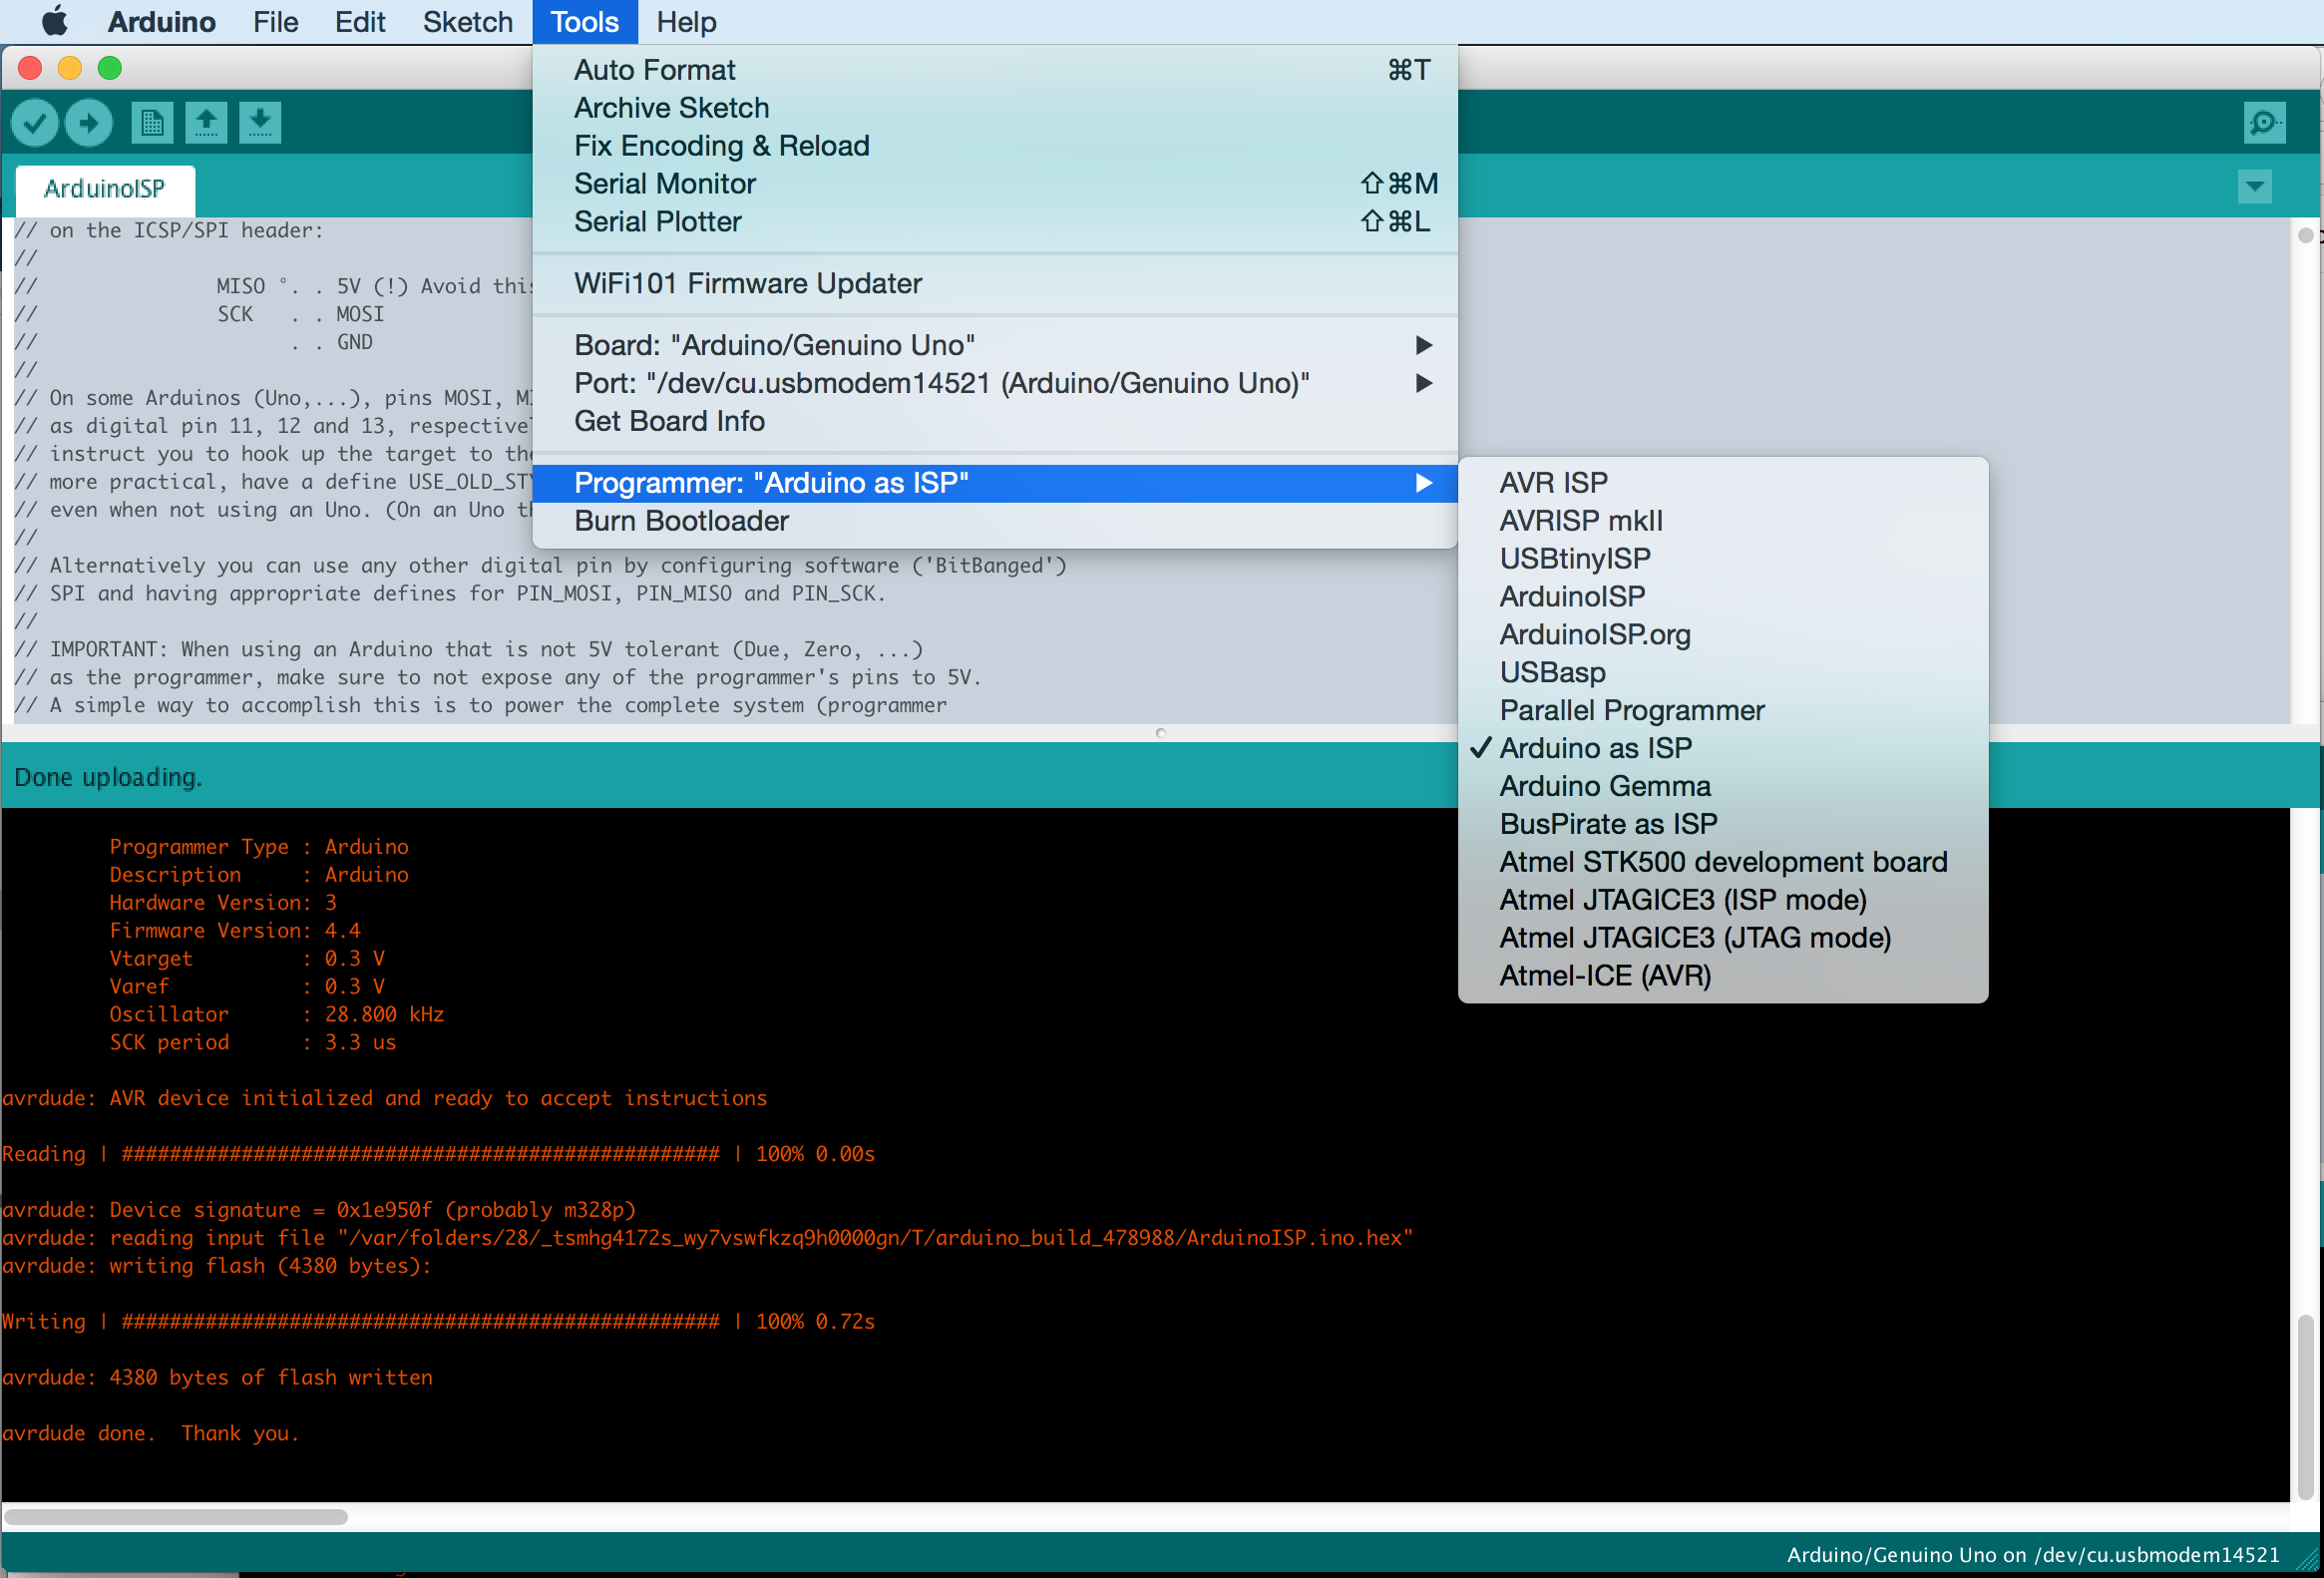Select Atmel JTAGICE3 (ISP mode)
Image resolution: width=2324 pixels, height=1578 pixels.
[1723, 901]
